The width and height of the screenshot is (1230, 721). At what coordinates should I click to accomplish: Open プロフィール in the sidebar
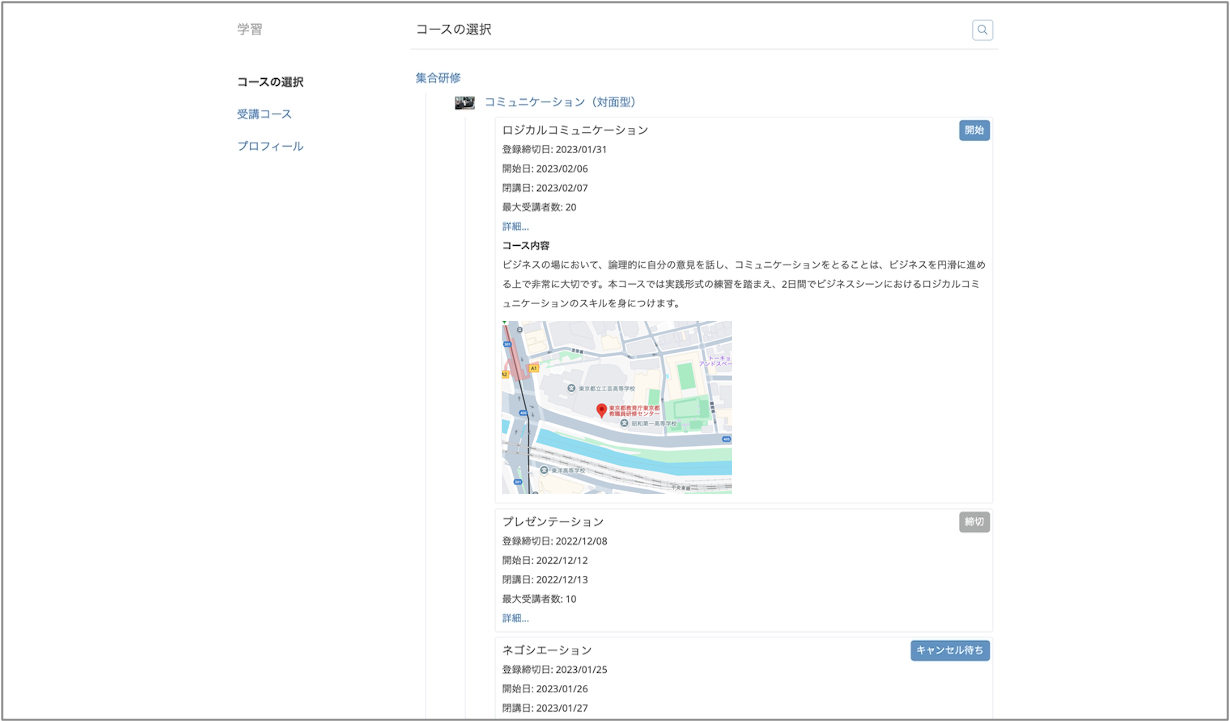270,146
